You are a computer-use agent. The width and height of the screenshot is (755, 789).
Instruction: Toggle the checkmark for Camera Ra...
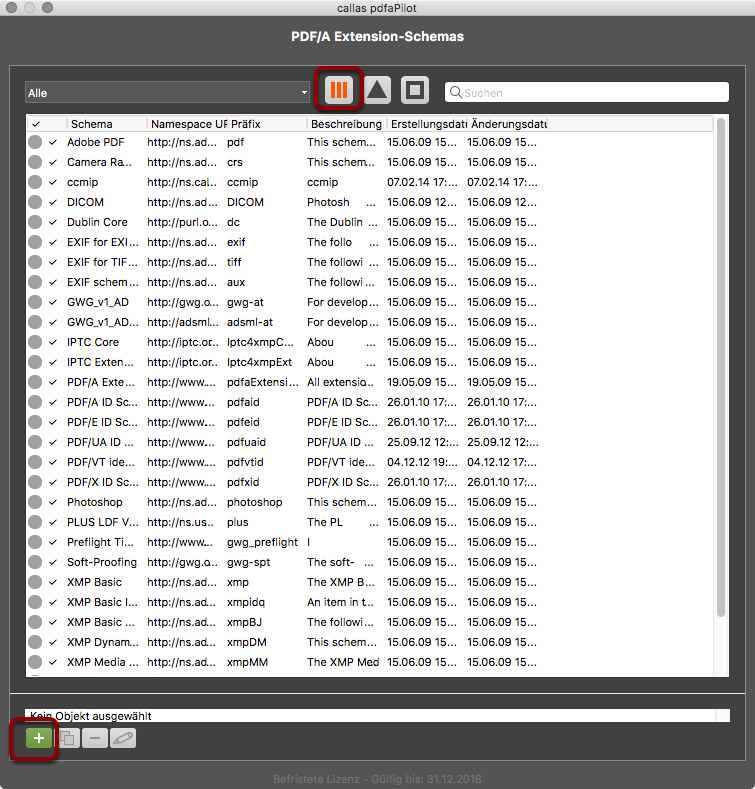point(53,163)
